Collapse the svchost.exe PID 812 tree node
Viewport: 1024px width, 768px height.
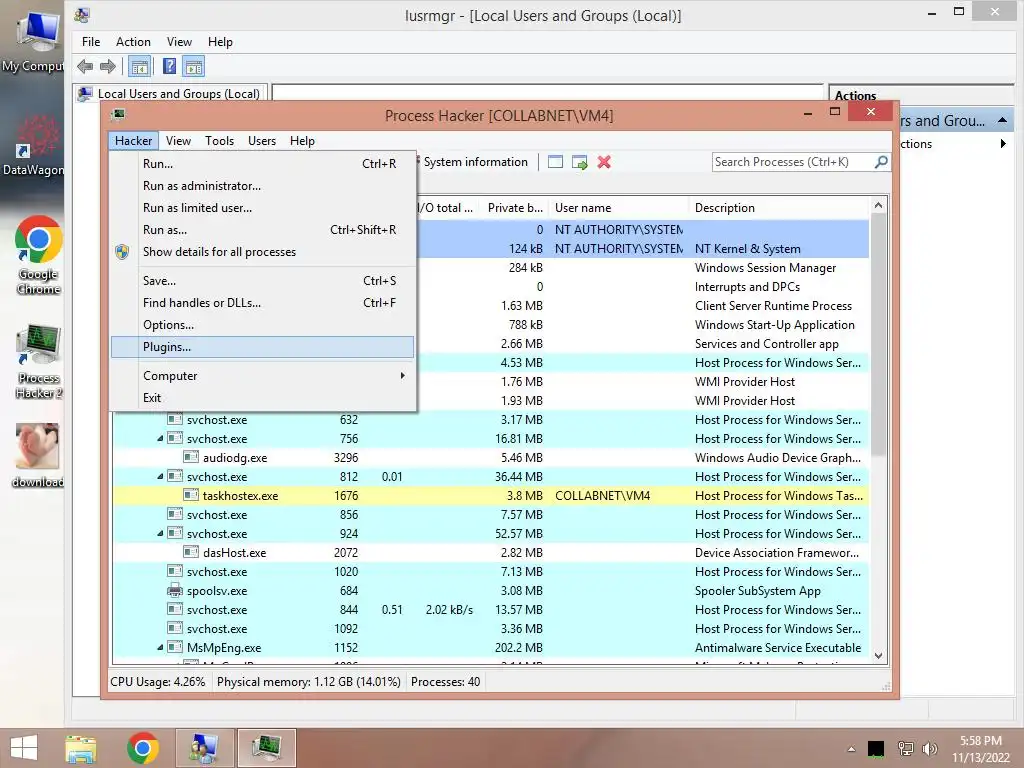(160, 477)
